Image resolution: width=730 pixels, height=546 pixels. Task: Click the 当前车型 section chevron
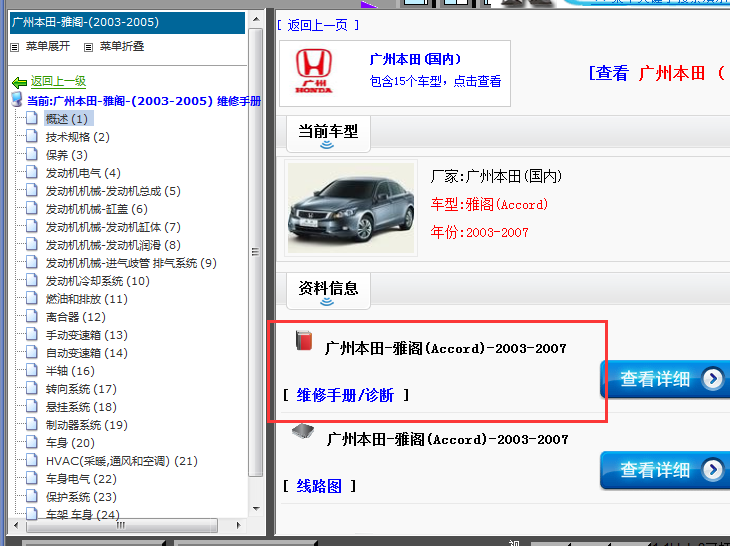327,145
